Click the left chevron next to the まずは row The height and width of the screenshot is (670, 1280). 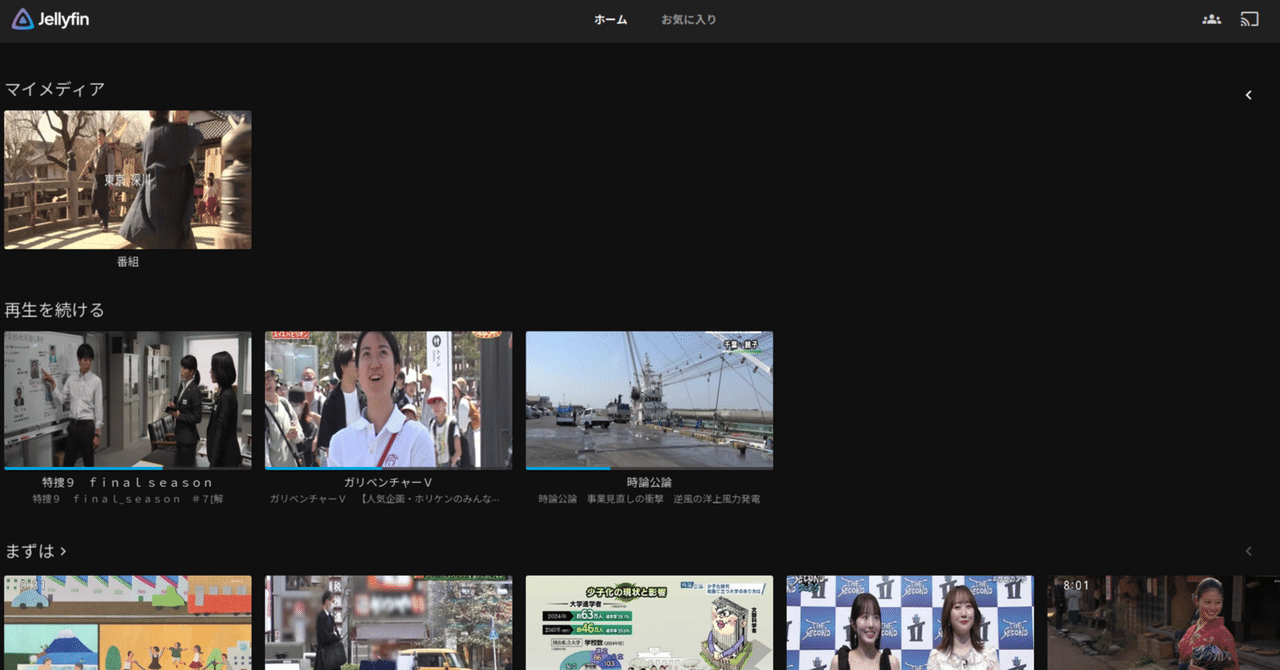coord(1248,550)
